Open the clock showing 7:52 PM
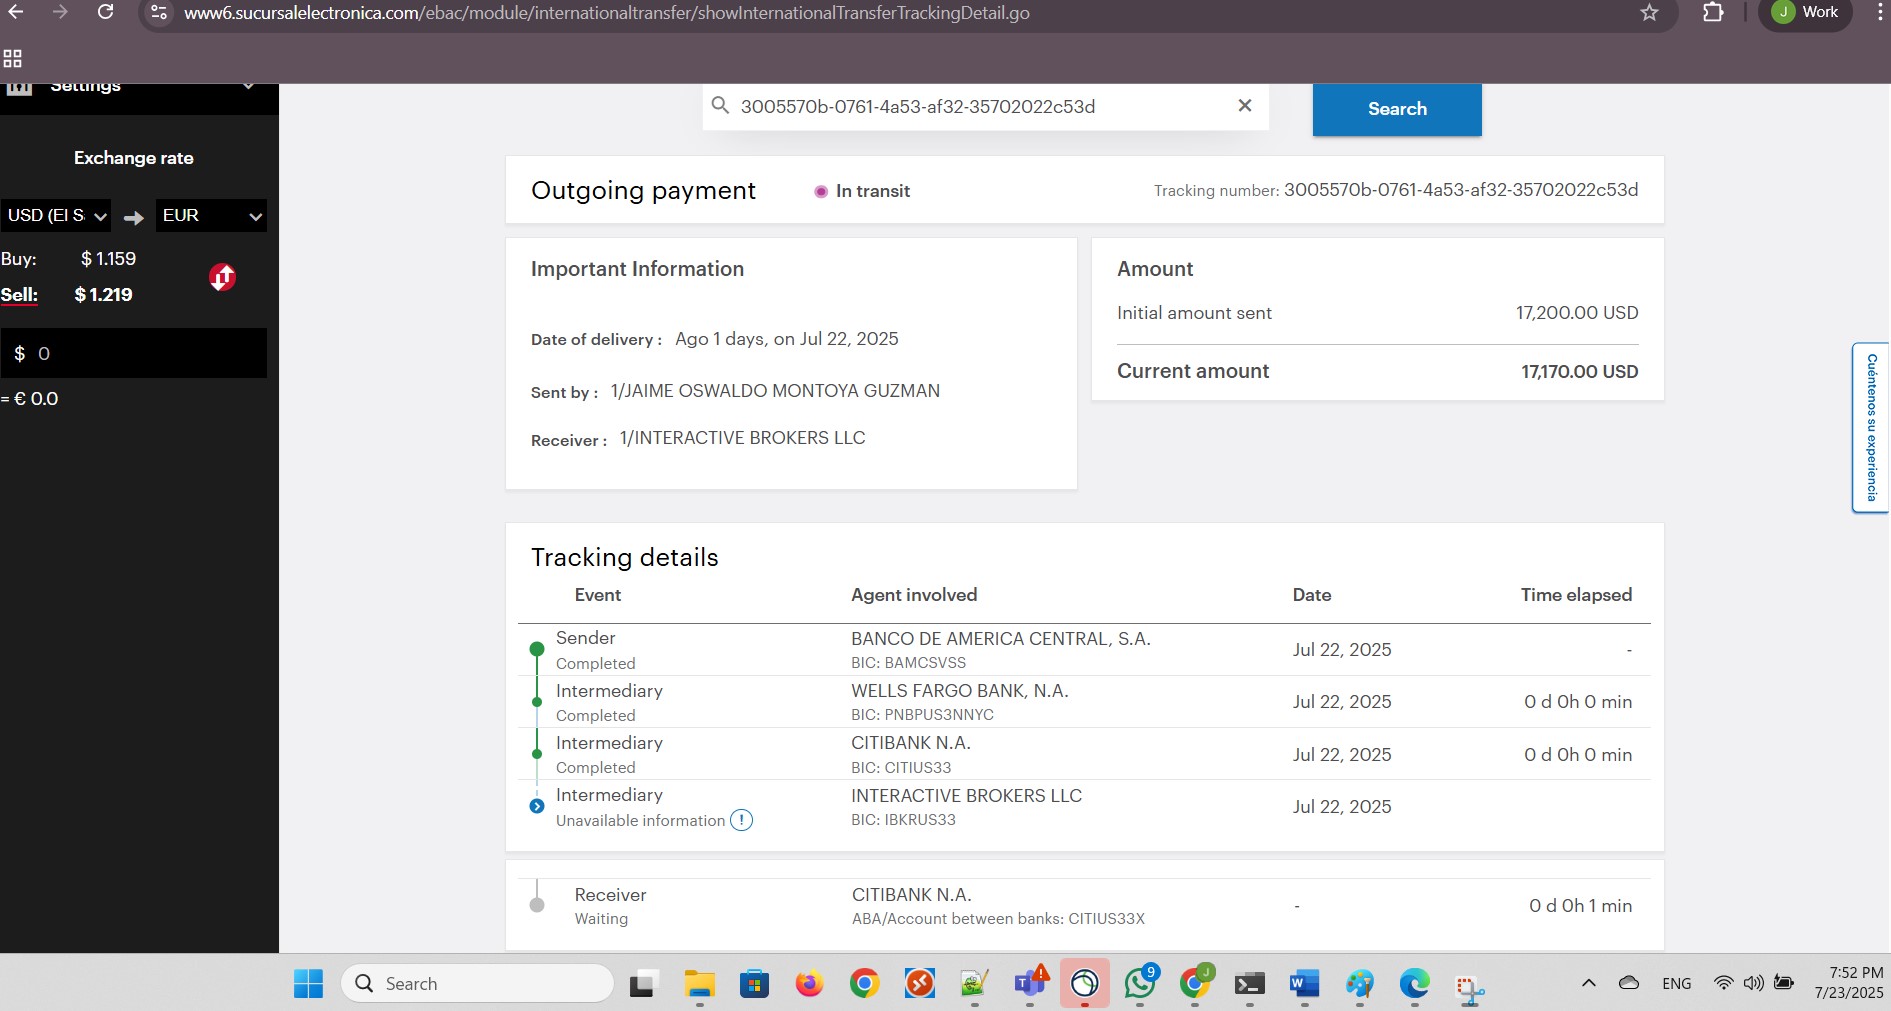The height and width of the screenshot is (1011, 1891). (1849, 983)
